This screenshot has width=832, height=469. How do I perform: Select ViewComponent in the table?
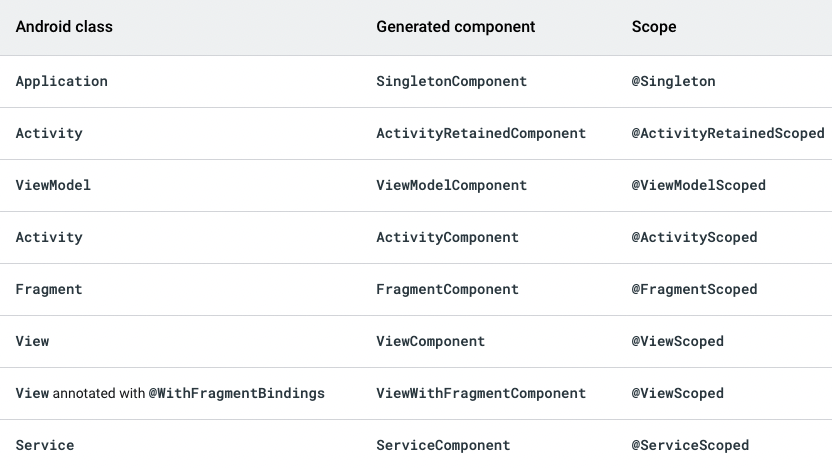(x=430, y=341)
